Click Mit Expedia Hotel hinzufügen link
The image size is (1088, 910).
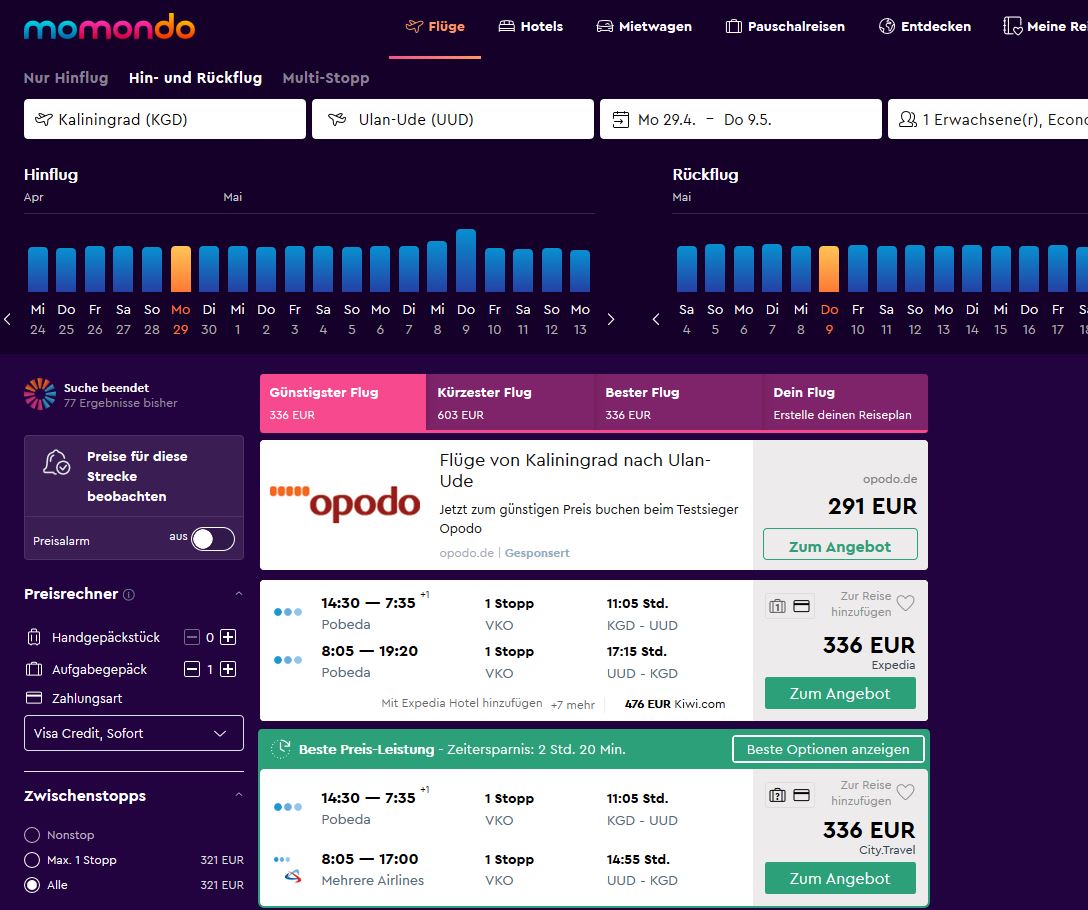click(461, 703)
